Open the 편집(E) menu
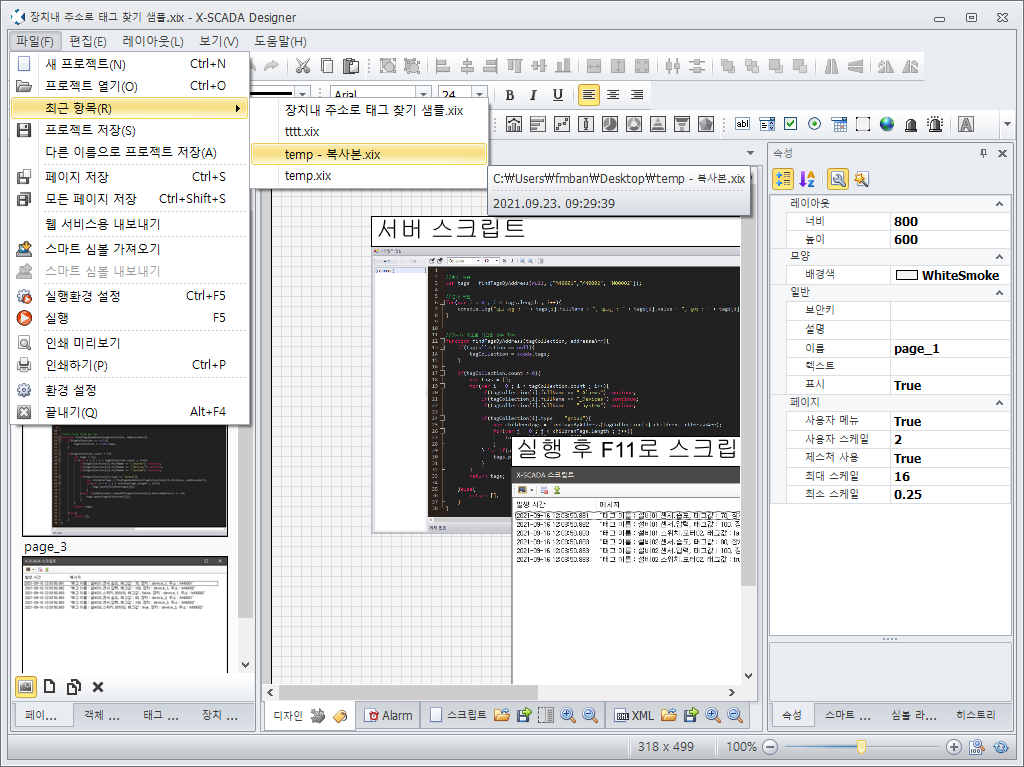The image size is (1024, 767). [88, 42]
